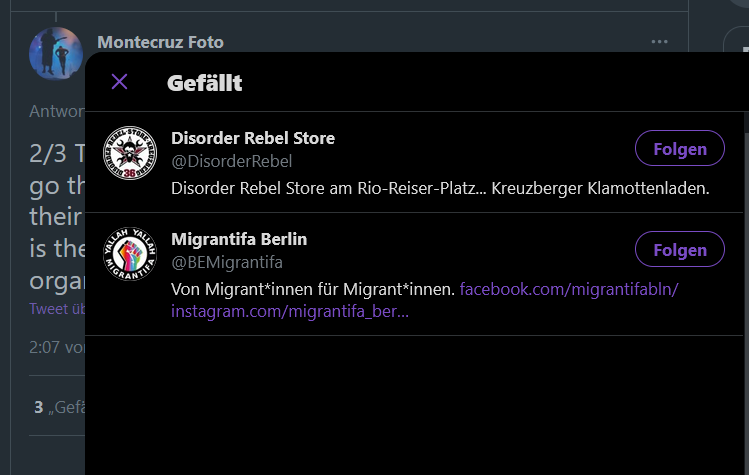
Task: Open the 'Tweet üb' translate link
Action: 57,309
